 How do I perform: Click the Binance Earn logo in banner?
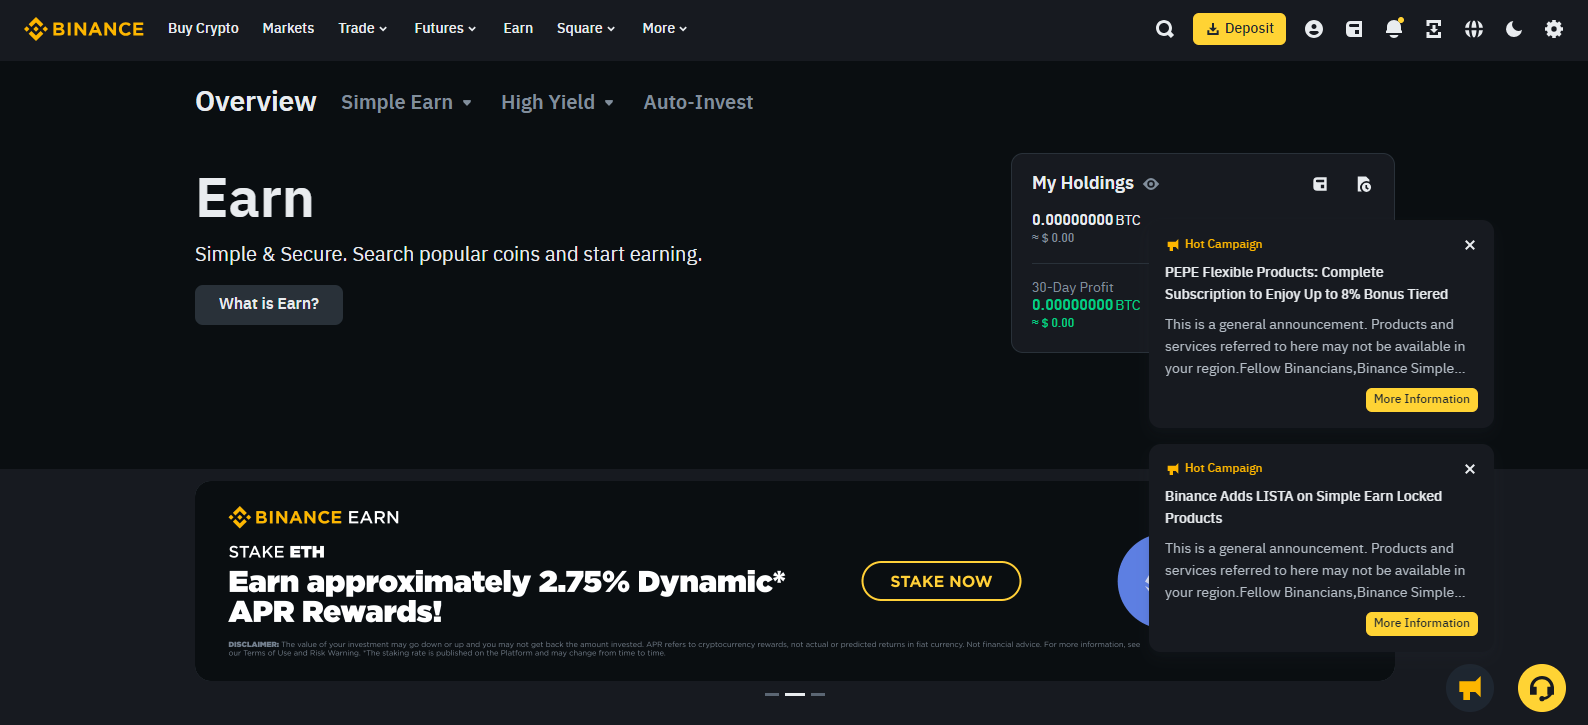(x=314, y=517)
